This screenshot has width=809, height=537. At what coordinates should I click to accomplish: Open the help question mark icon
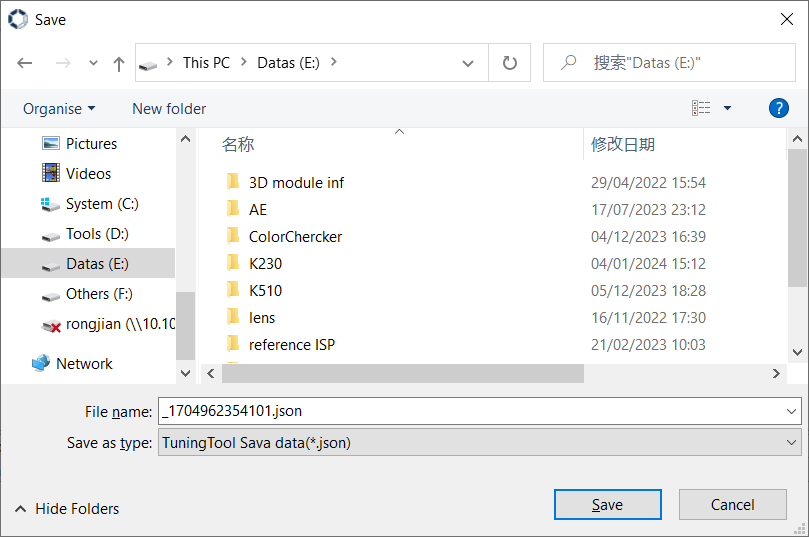778,108
